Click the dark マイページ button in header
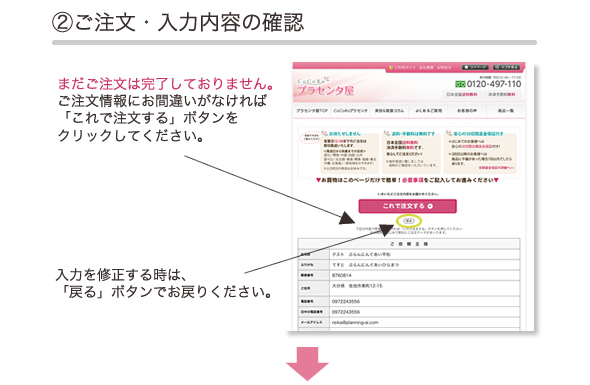This screenshot has width=590, height=385. (475, 67)
